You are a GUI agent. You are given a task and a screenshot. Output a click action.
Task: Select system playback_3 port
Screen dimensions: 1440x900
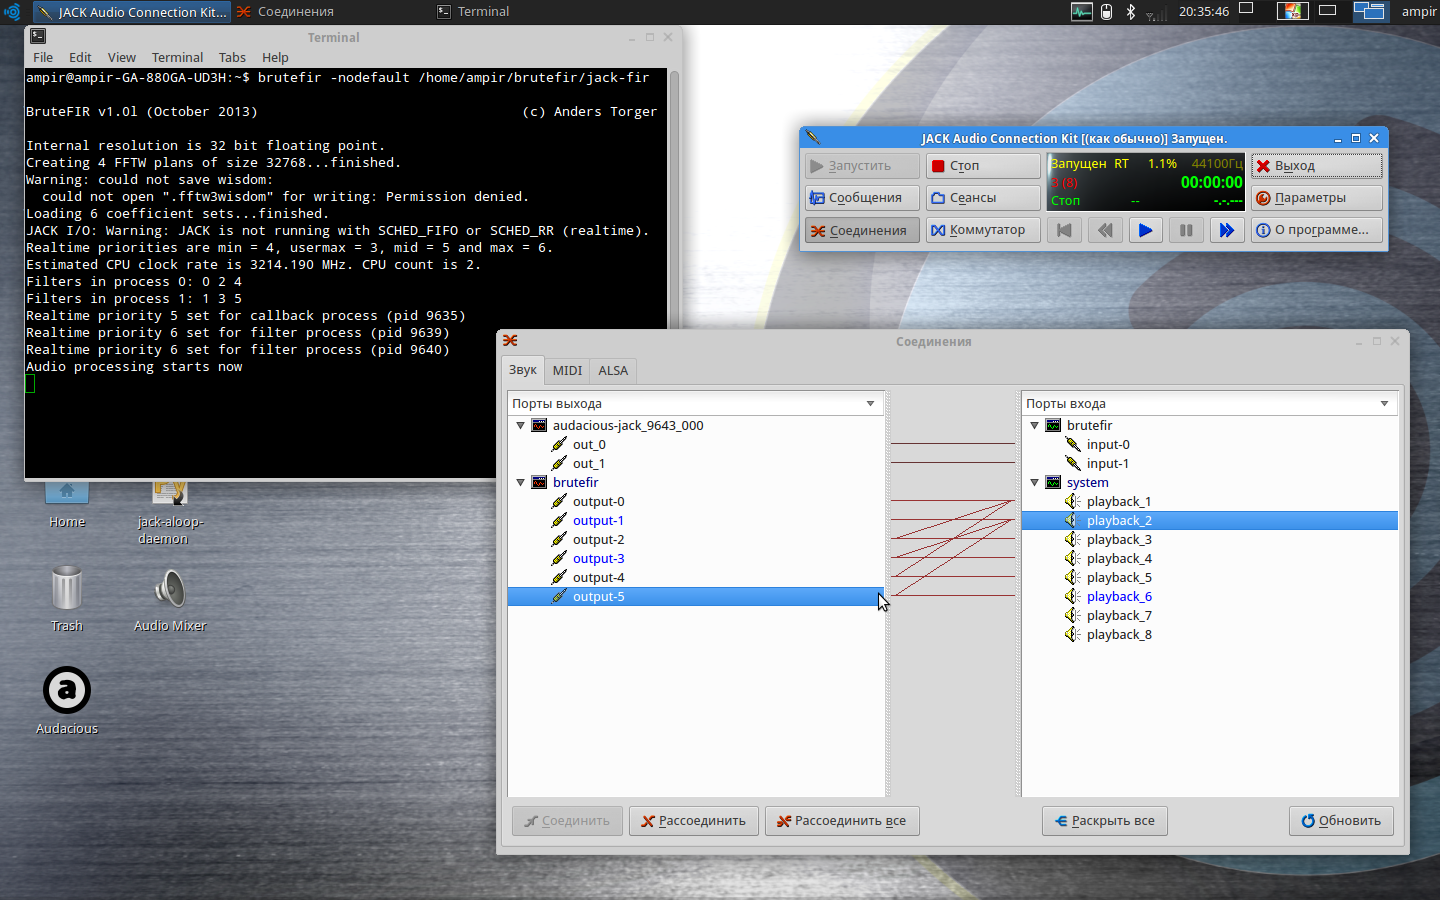pos(1118,539)
